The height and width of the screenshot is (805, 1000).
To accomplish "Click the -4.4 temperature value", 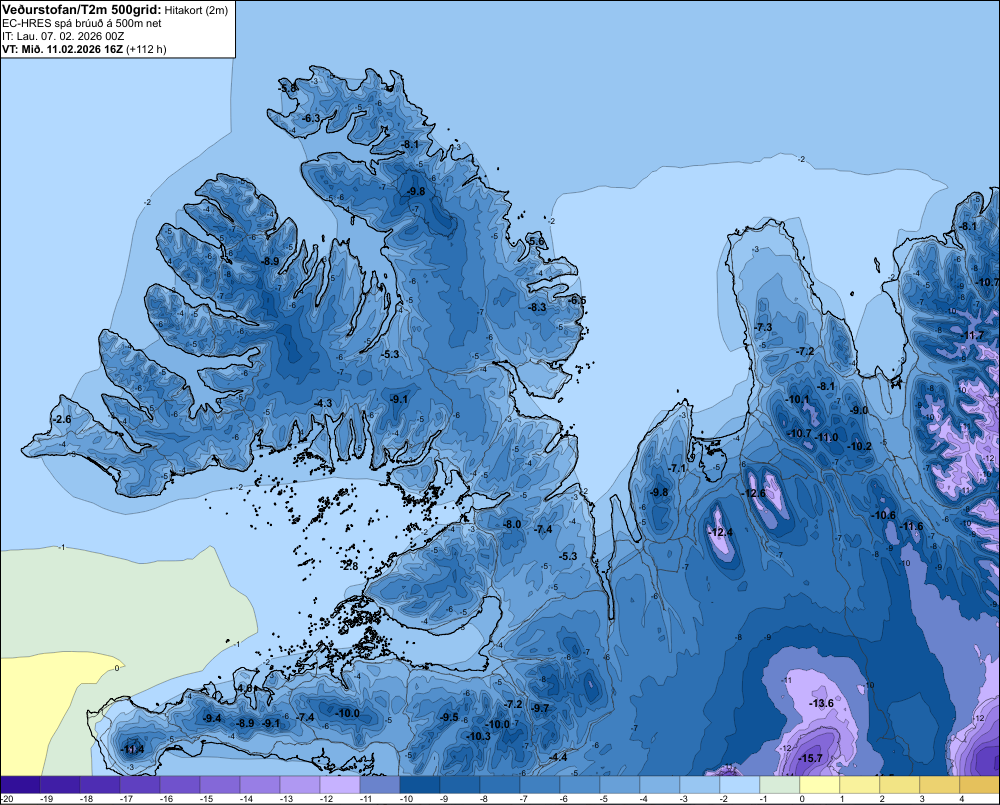I will point(558,757).
